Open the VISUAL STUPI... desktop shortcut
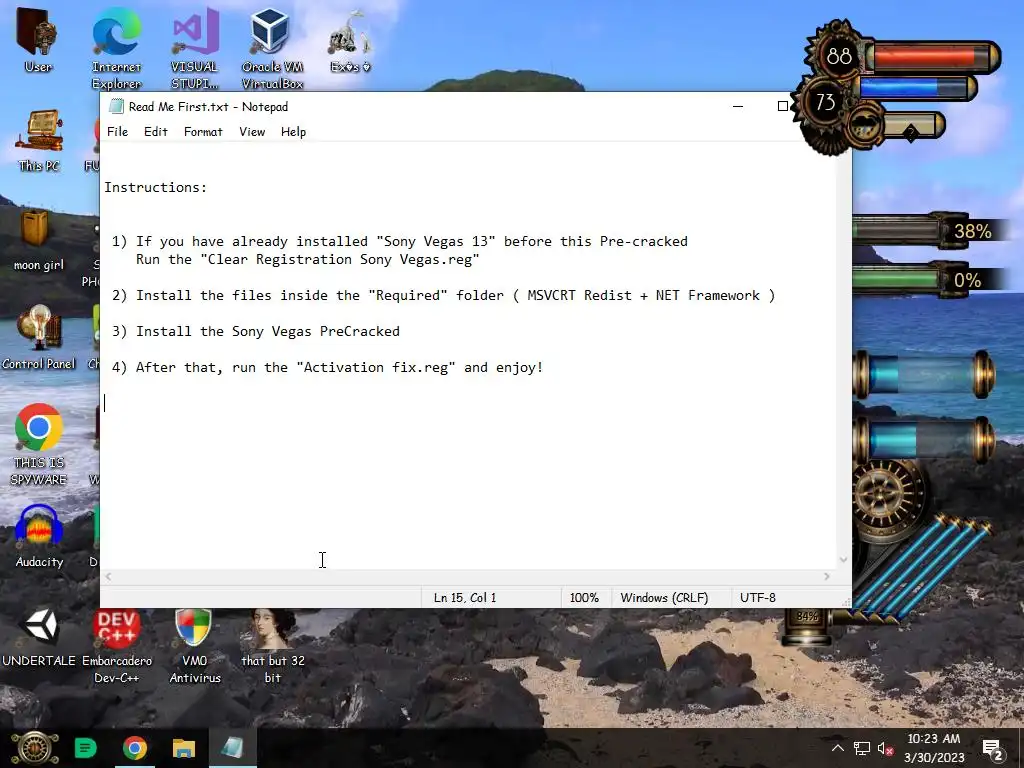 194,47
